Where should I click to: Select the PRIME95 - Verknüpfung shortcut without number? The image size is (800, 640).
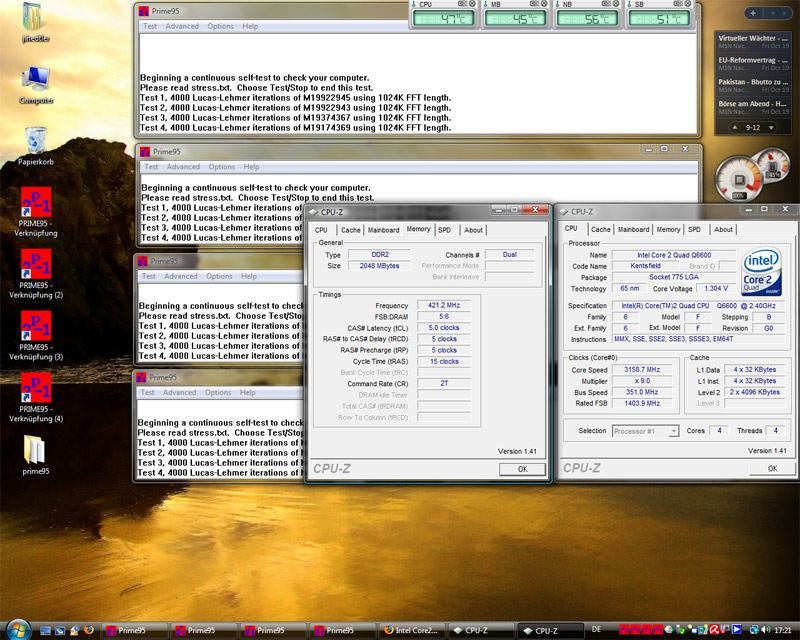[x=36, y=212]
